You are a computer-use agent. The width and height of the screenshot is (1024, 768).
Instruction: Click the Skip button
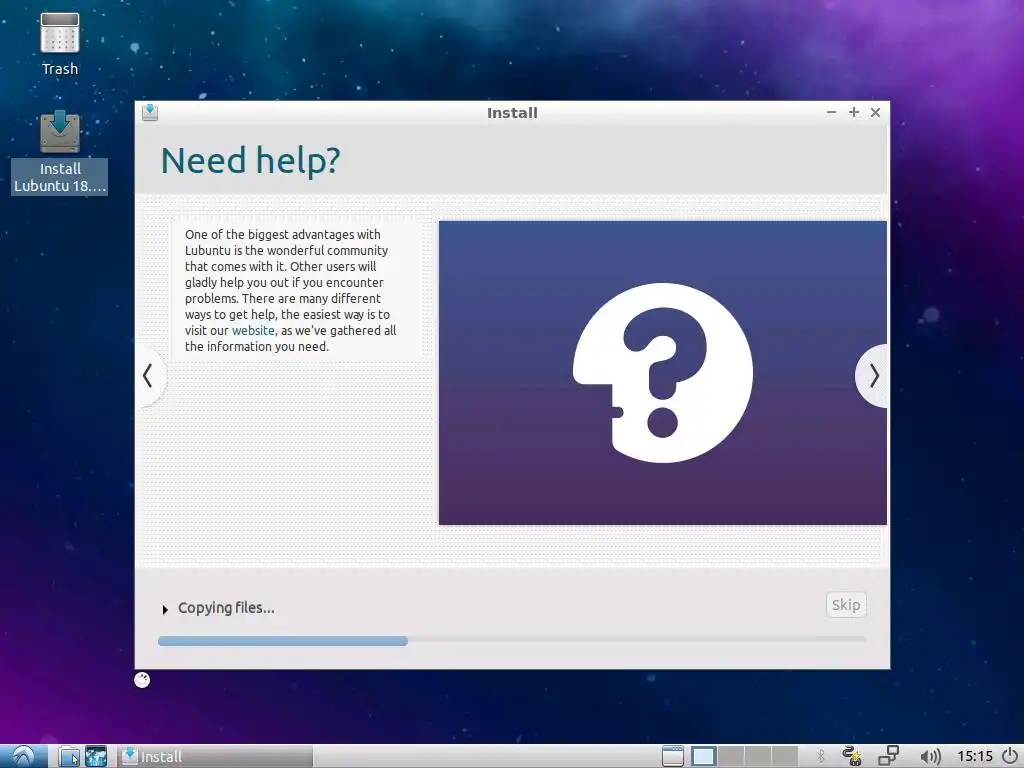tap(846, 605)
